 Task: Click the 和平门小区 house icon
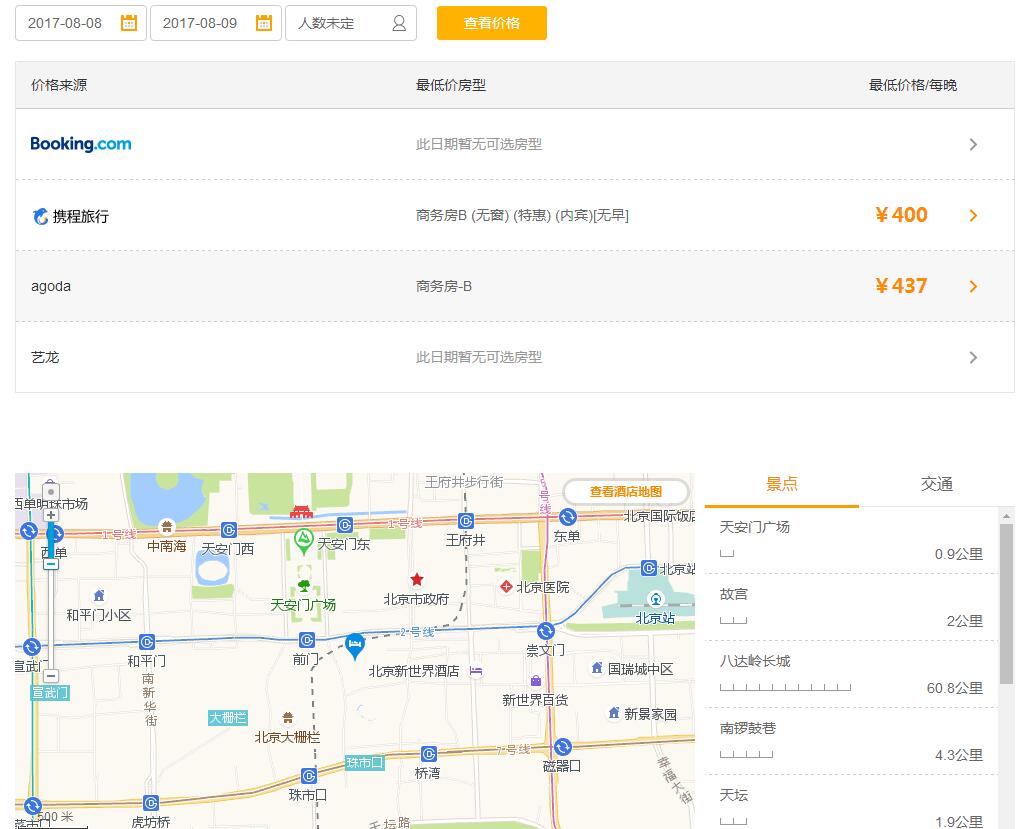(99, 595)
